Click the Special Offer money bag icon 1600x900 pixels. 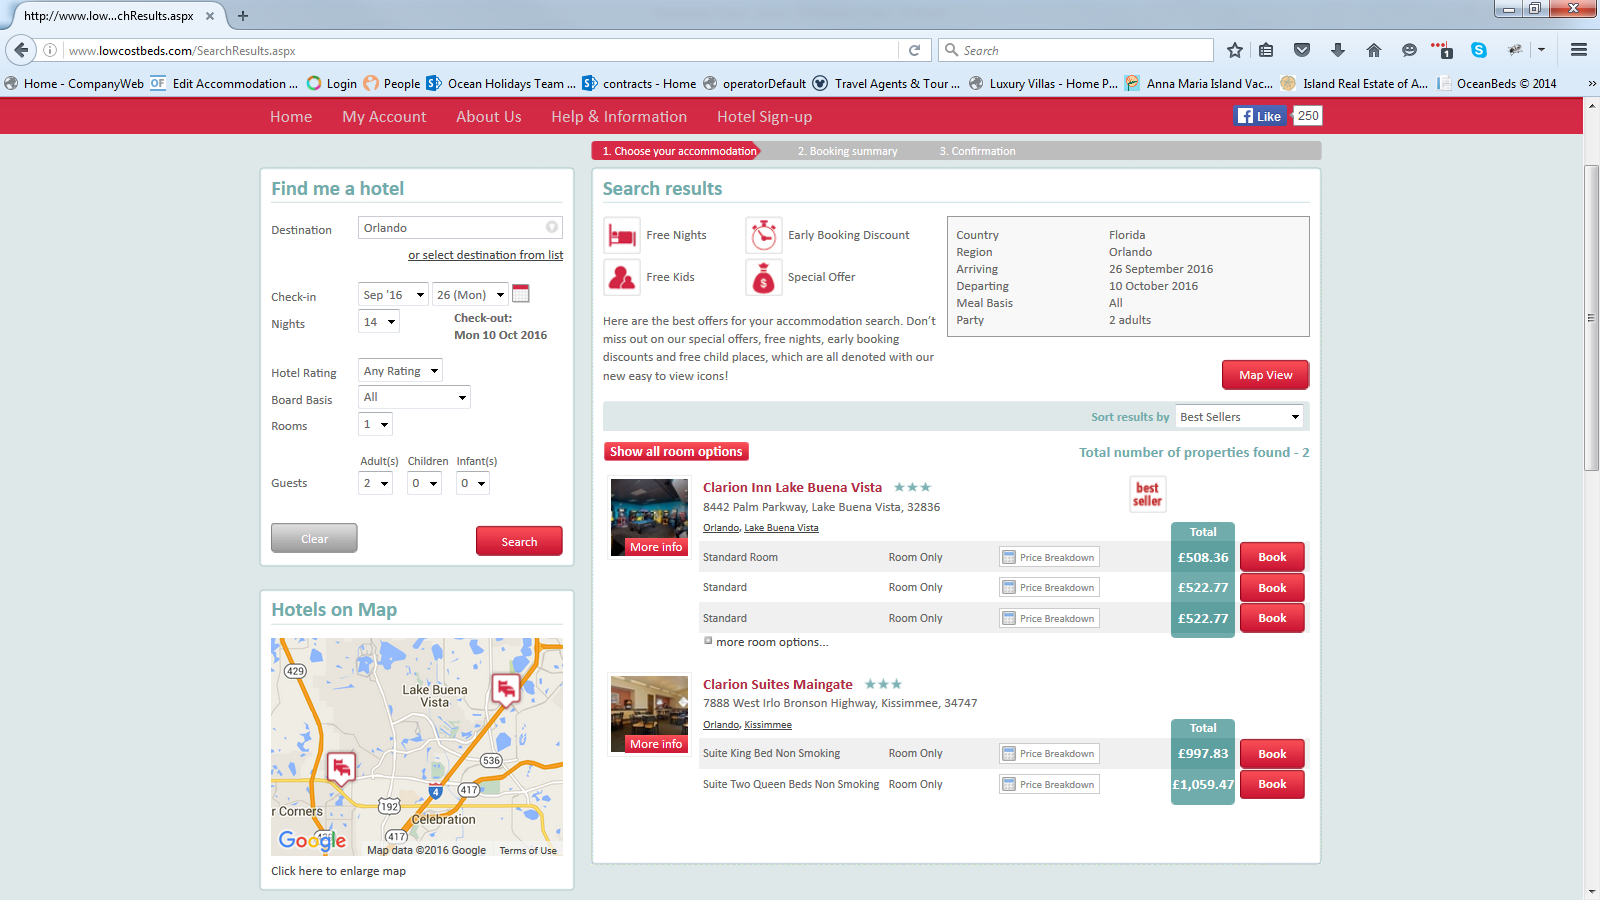point(764,277)
